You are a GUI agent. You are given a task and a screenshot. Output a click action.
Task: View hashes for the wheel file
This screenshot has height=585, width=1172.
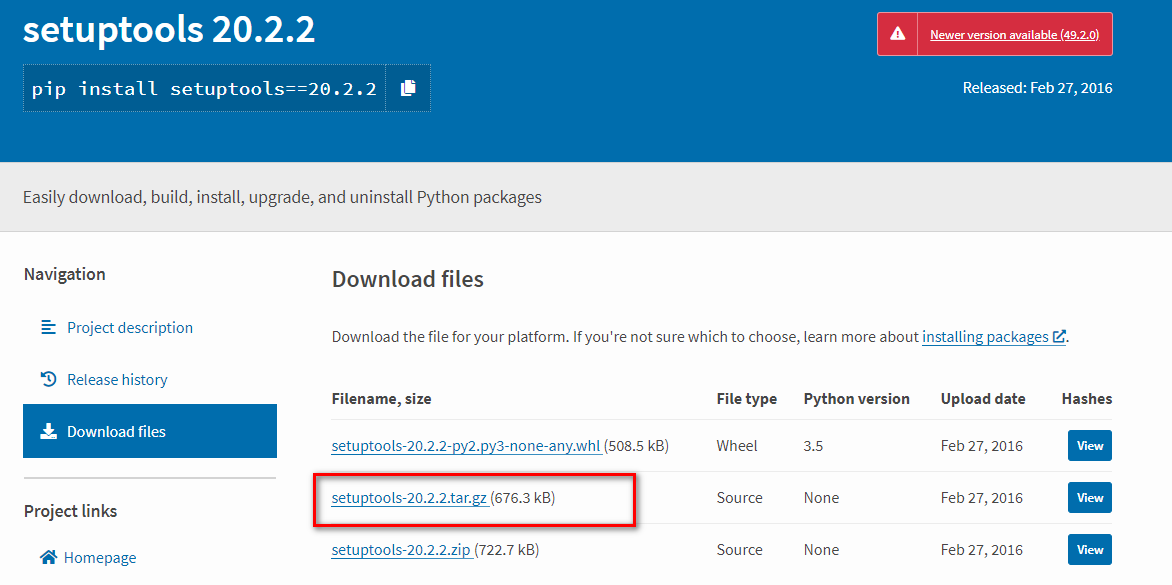pos(1090,446)
